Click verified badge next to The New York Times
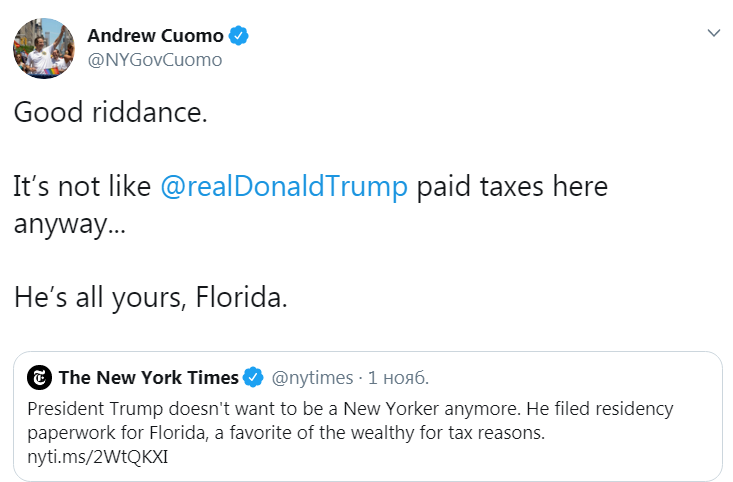Viewport: 733px width, 482px height. click(254, 378)
